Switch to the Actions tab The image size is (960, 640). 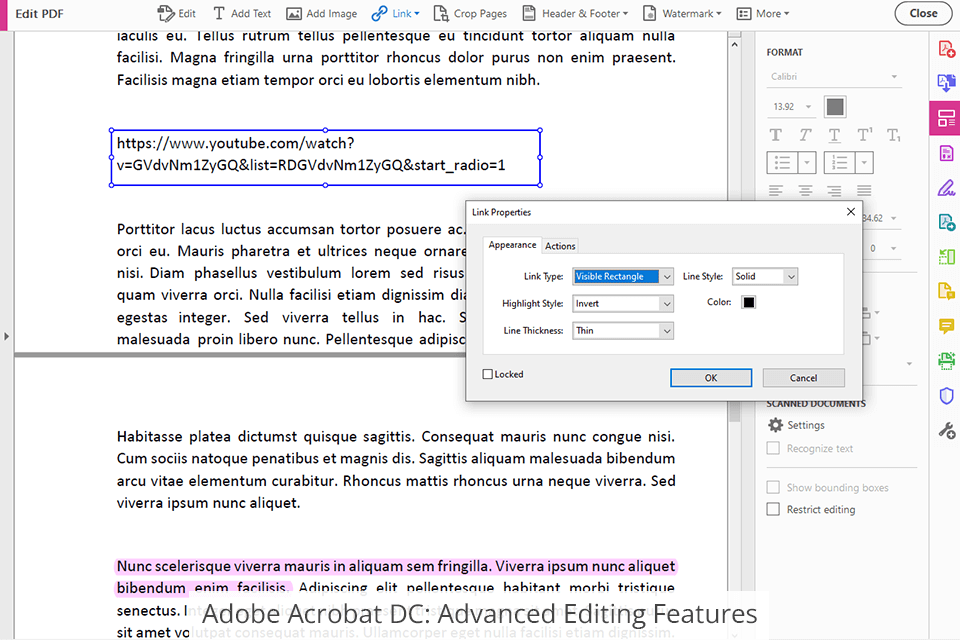click(x=560, y=246)
